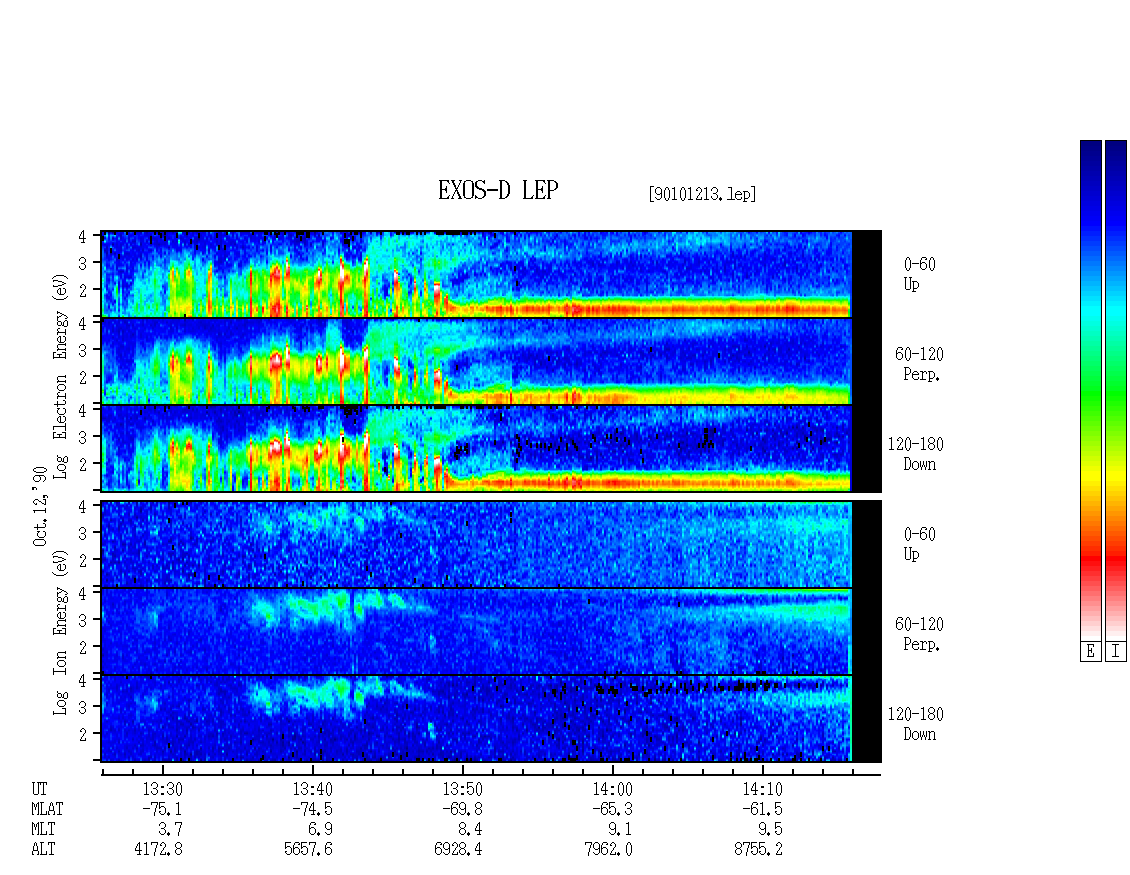
Task: Select the 0-60 Up label beside electron panels
Action: click(x=920, y=274)
